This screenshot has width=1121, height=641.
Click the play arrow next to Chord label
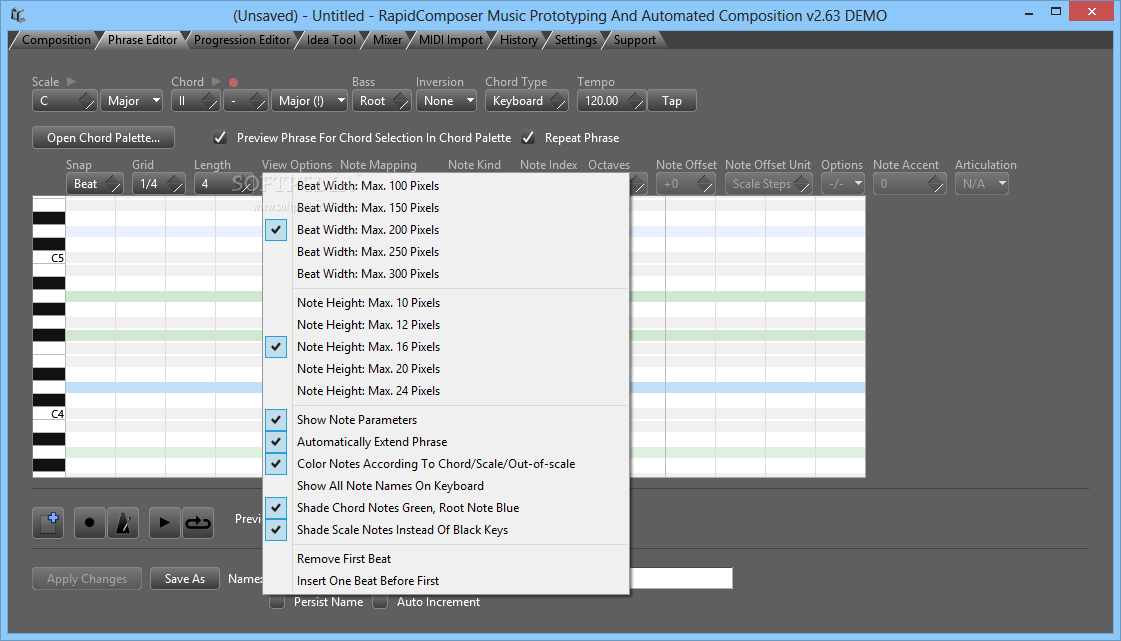pyautogui.click(x=217, y=81)
